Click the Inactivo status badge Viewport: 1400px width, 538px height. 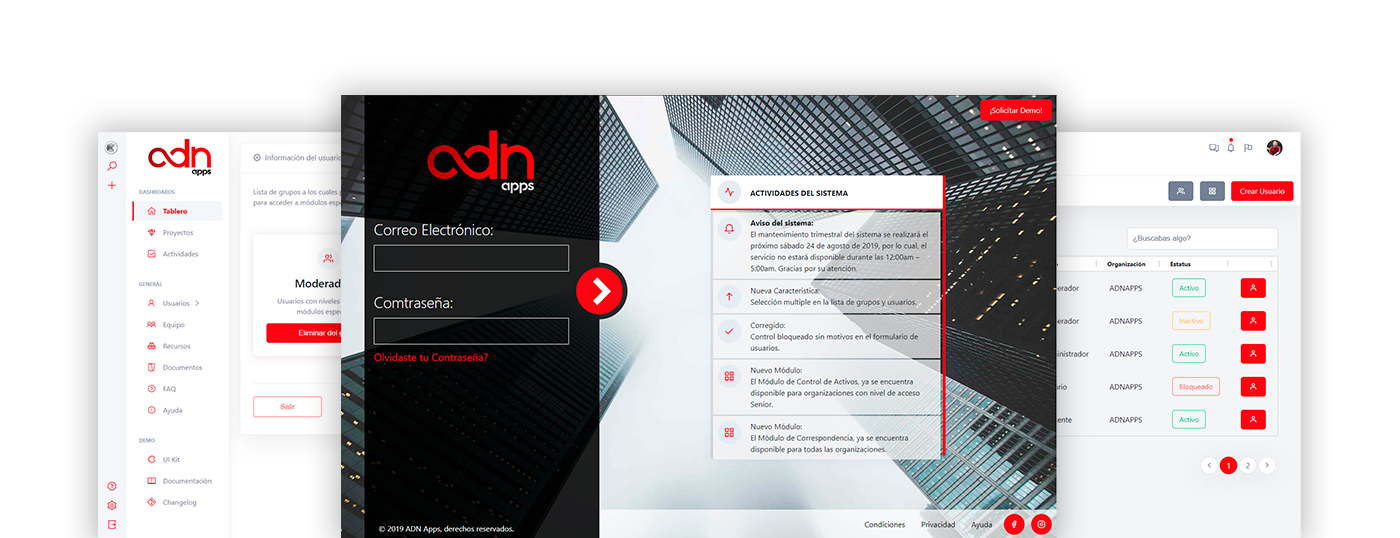point(1191,321)
